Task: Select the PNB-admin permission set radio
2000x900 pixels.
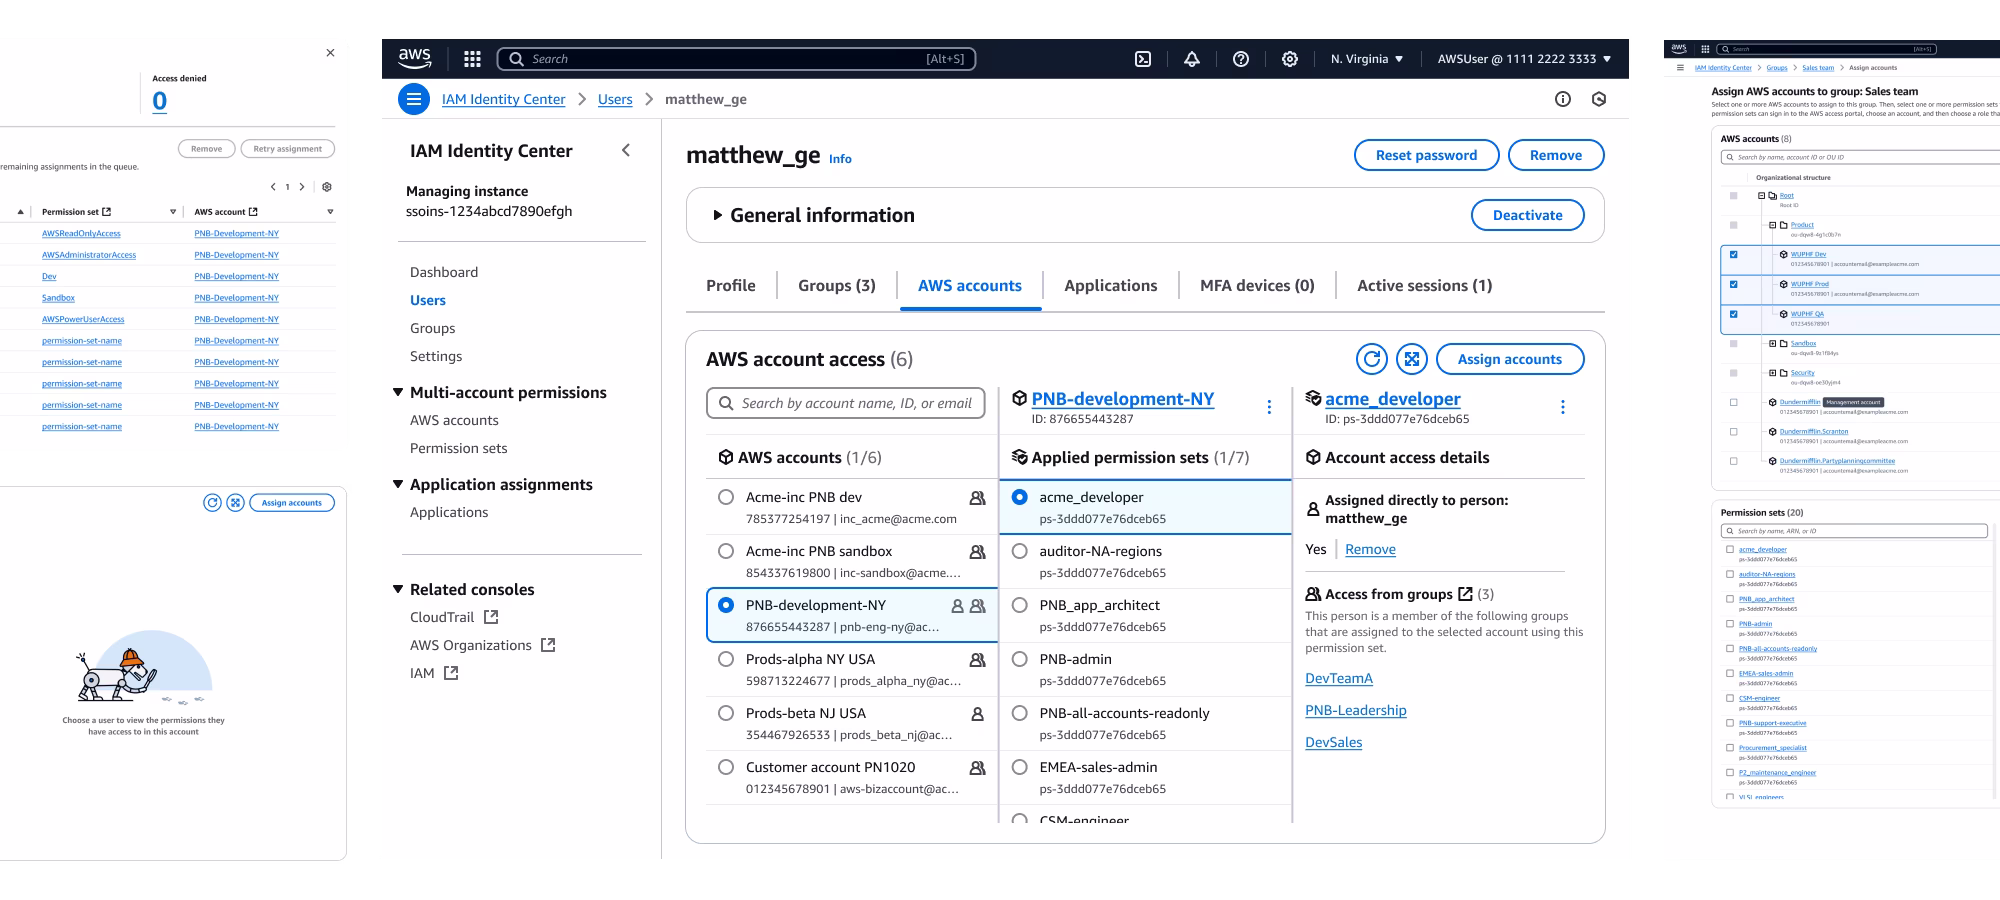Action: pyautogui.click(x=1020, y=659)
